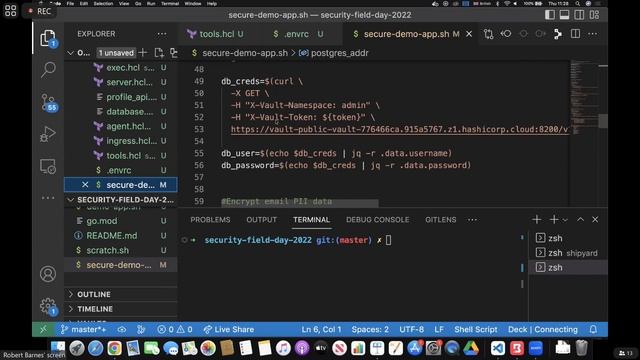Show additional activity bar views ellipsis
This screenshot has height=360, width=640.
click(x=48, y=198)
